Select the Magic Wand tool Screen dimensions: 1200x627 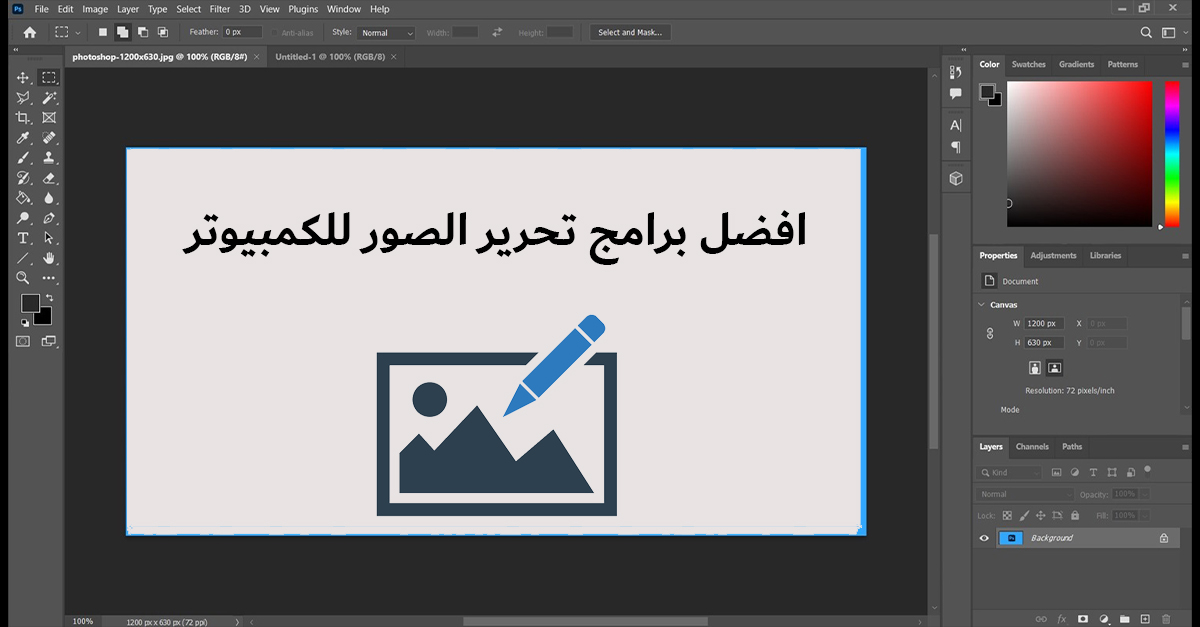(49, 98)
